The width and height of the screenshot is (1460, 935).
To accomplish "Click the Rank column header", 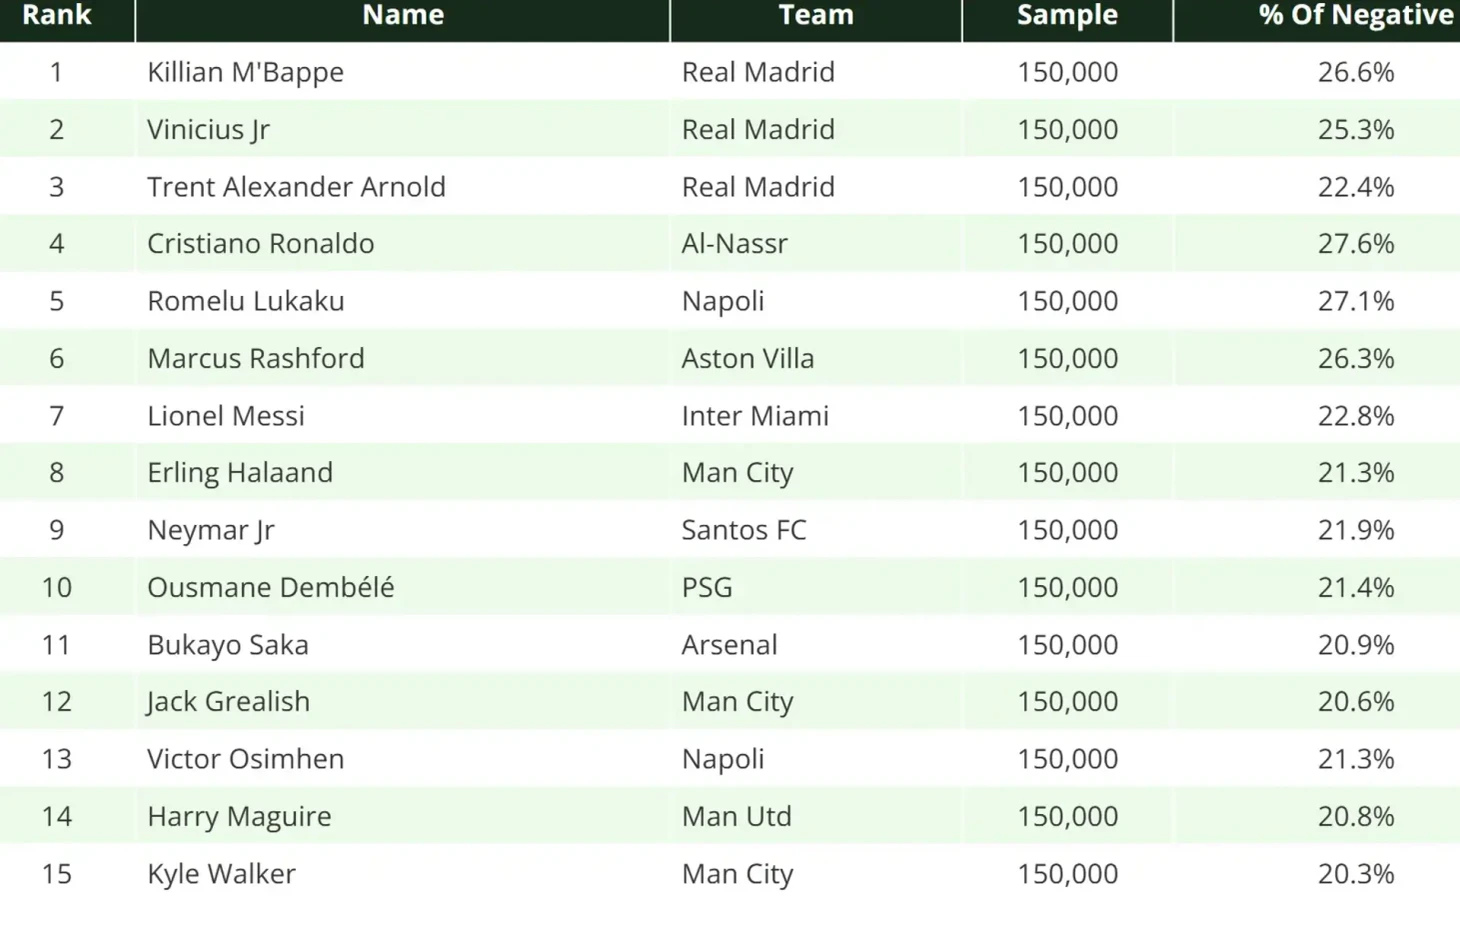I will pos(57,16).
